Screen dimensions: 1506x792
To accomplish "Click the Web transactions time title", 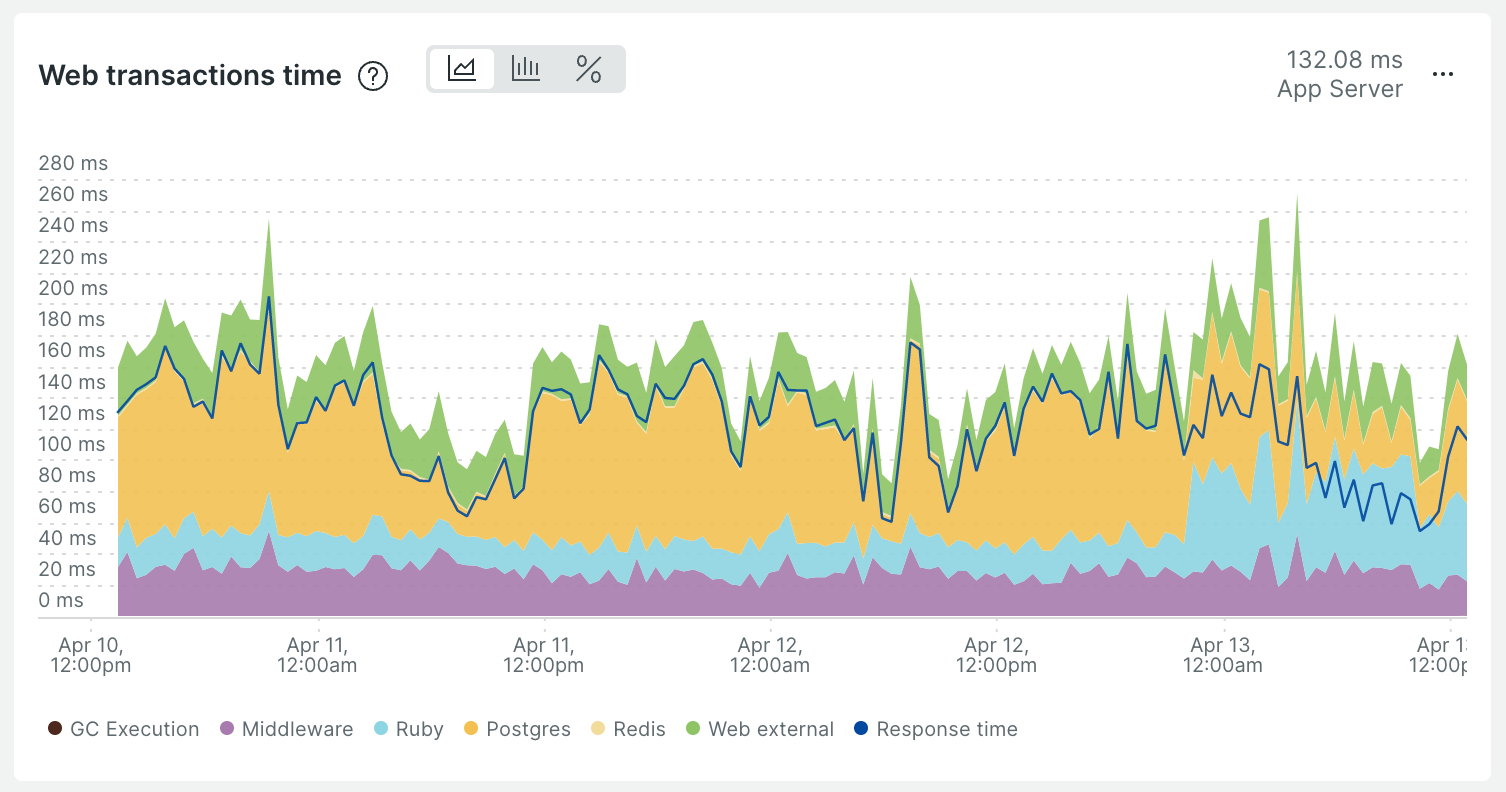I will click(x=190, y=76).
